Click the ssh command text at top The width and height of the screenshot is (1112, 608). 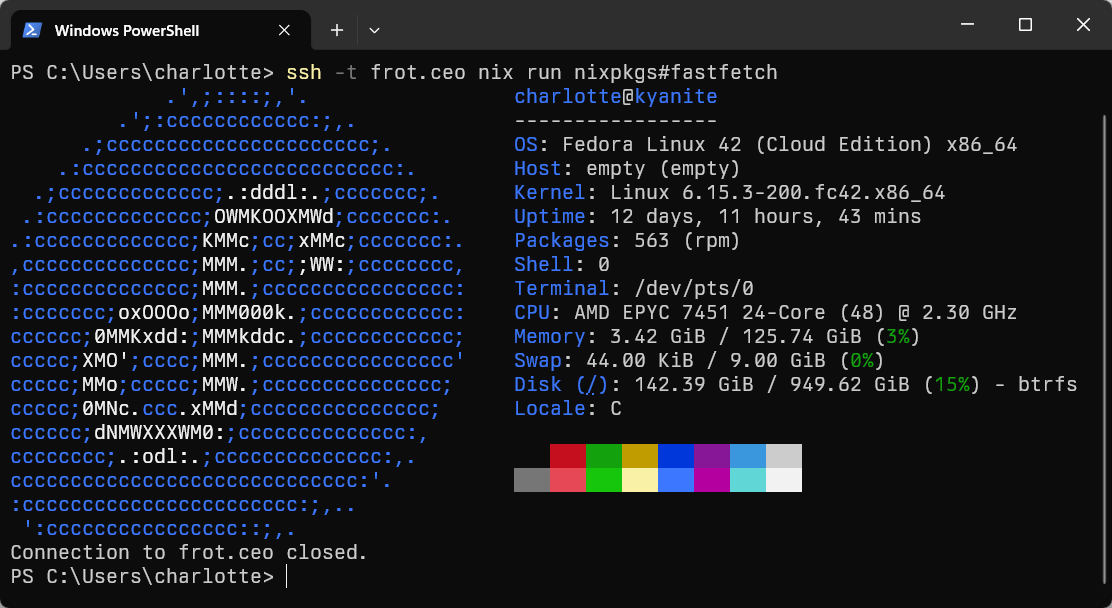[x=304, y=72]
